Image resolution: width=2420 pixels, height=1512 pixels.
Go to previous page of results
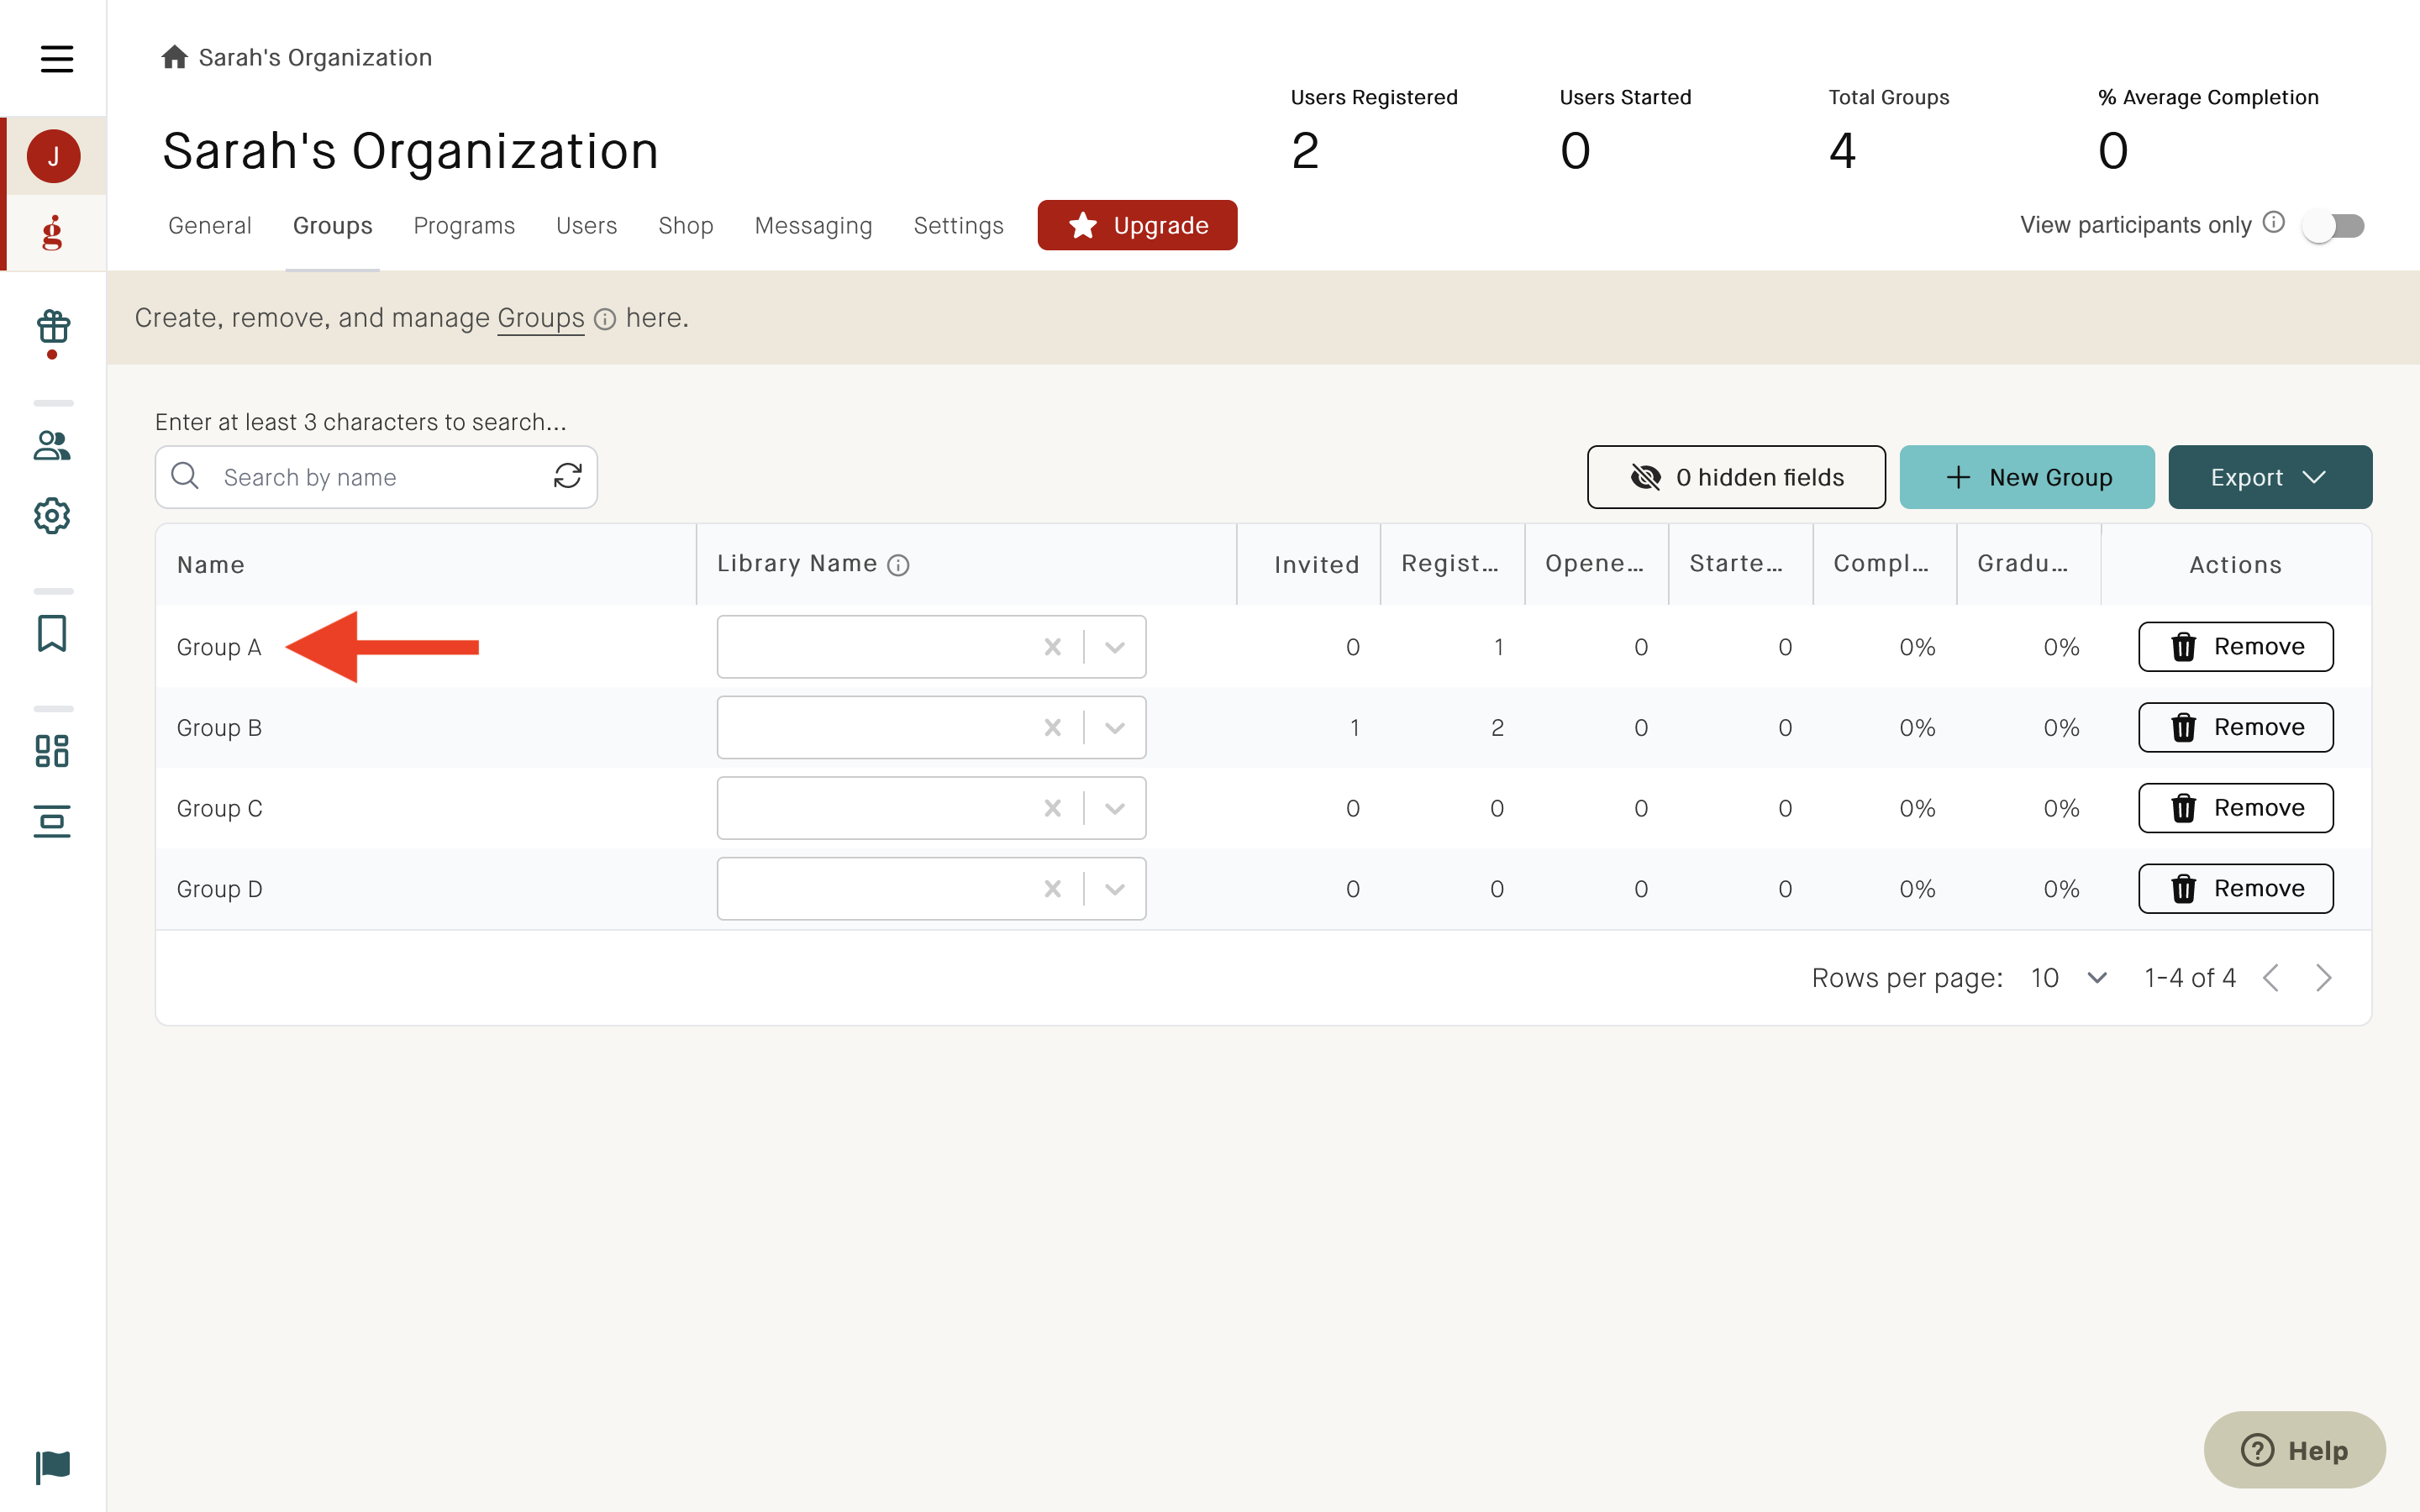coord(2271,977)
